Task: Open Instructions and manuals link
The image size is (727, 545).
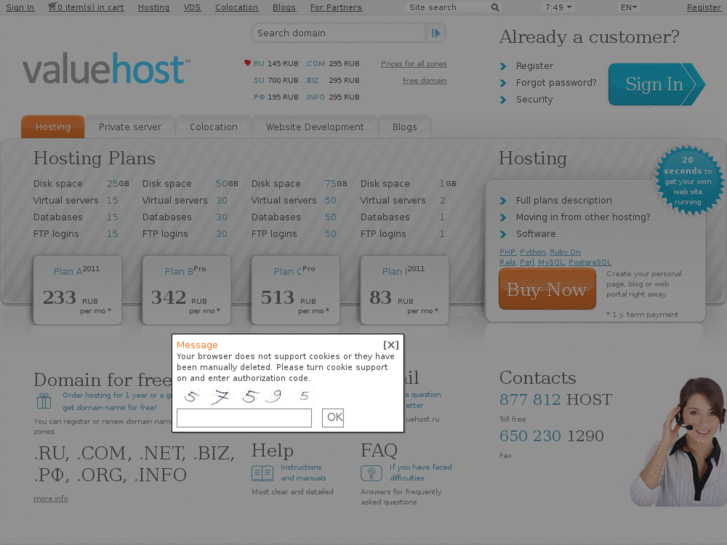Action: pos(303,473)
